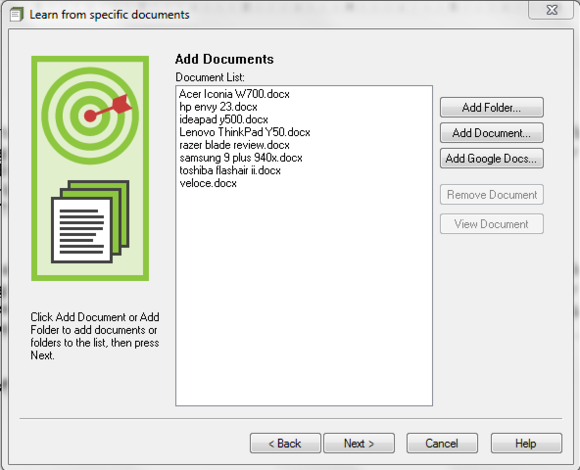Select samsung 9 plus 940x.docx entry
Viewport: 580px width, 470px height.
tap(241, 158)
